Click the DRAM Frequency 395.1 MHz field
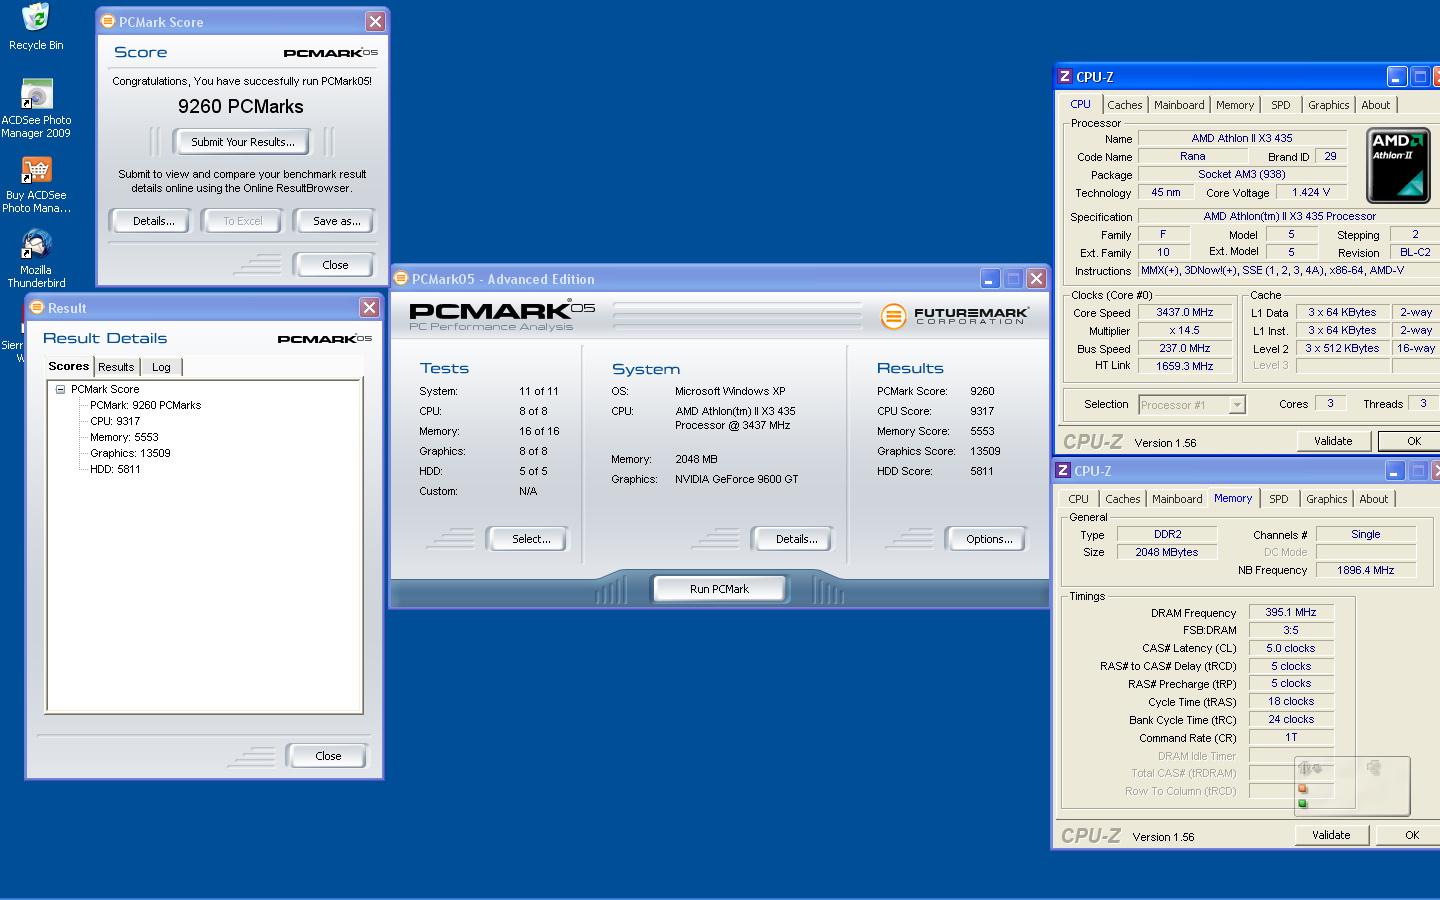Viewport: 1440px width, 900px height. (1291, 612)
